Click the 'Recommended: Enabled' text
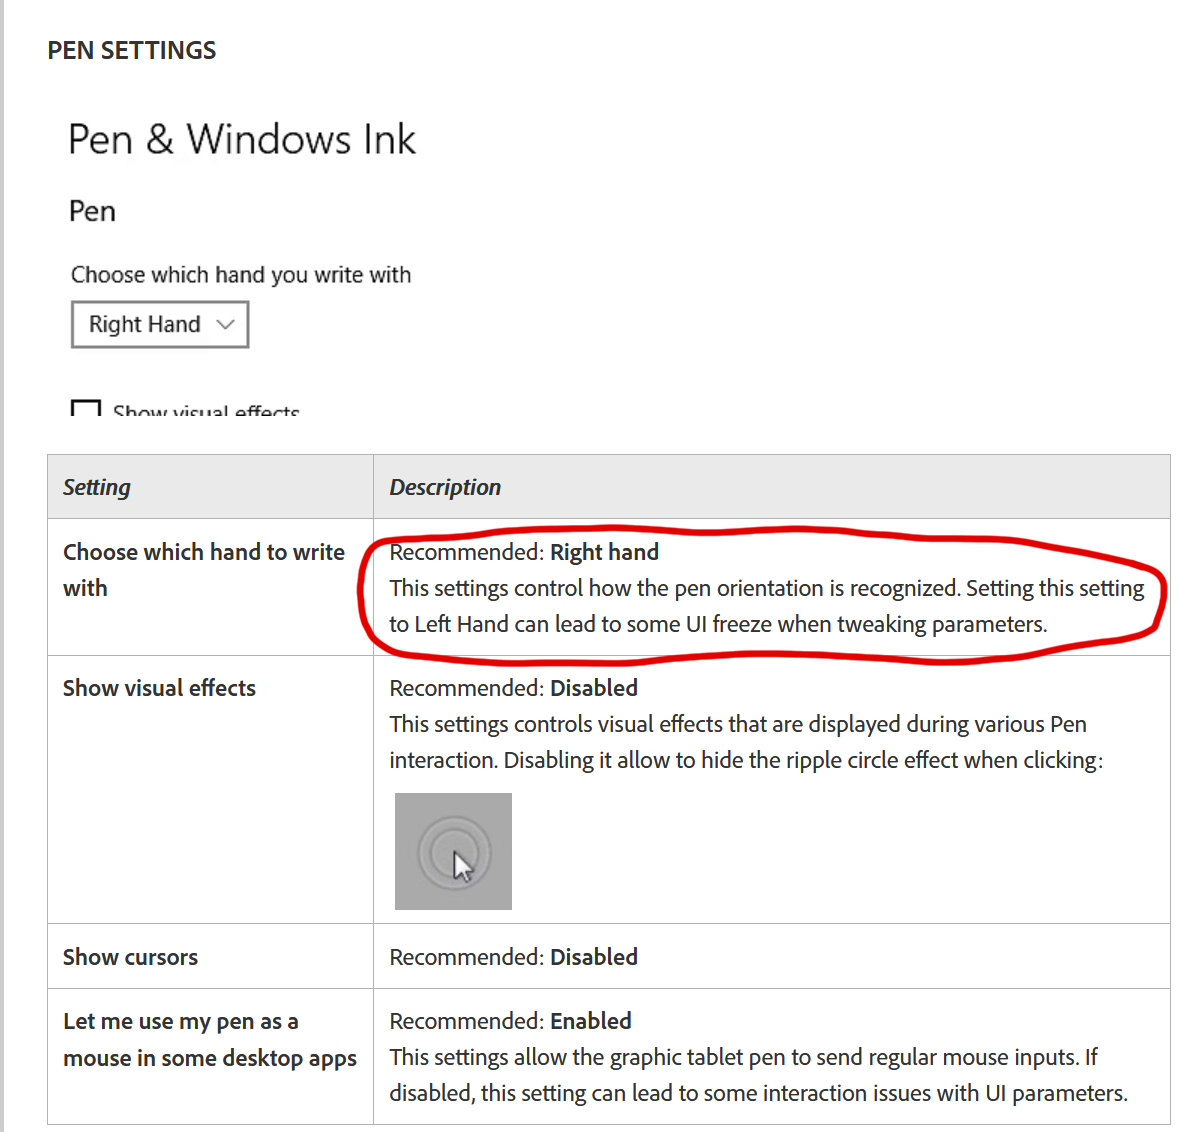Image resolution: width=1178 pixels, height=1132 pixels. click(510, 1021)
